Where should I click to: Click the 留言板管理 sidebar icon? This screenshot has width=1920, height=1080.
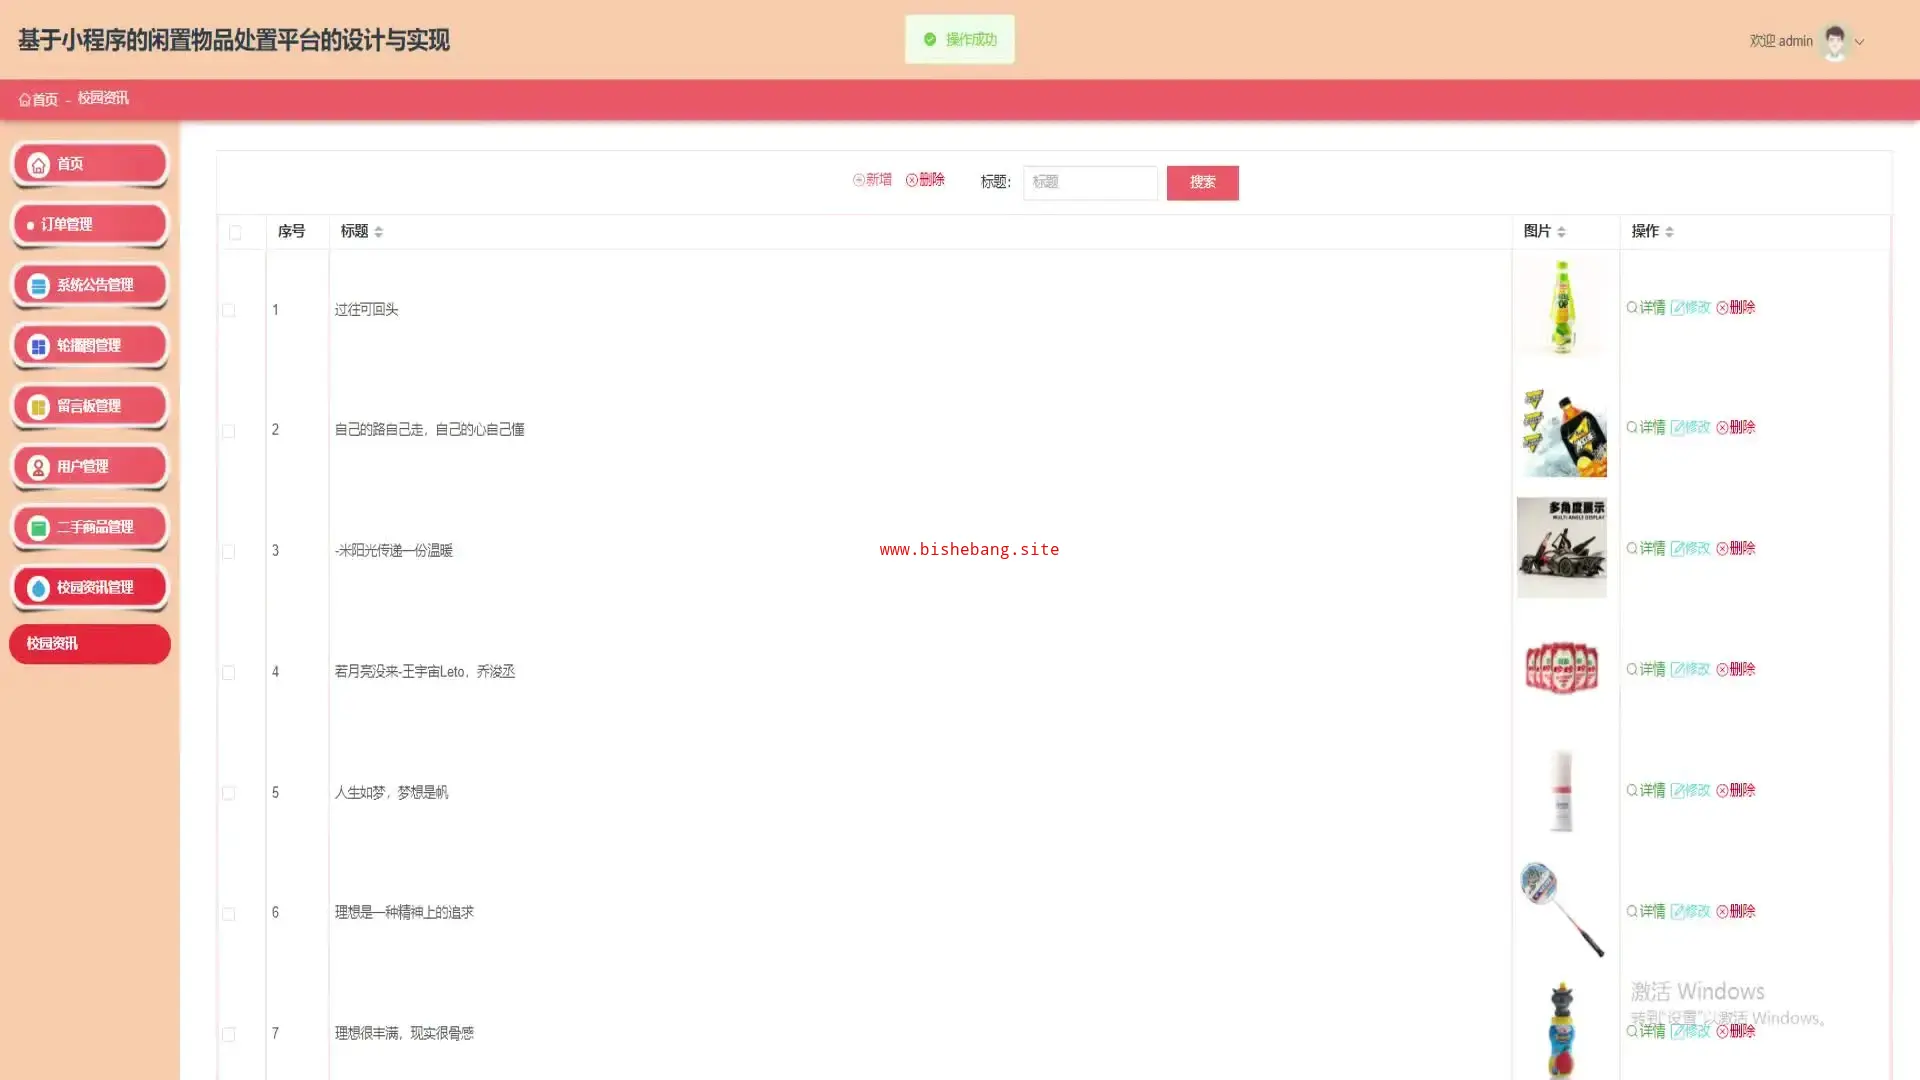point(38,407)
